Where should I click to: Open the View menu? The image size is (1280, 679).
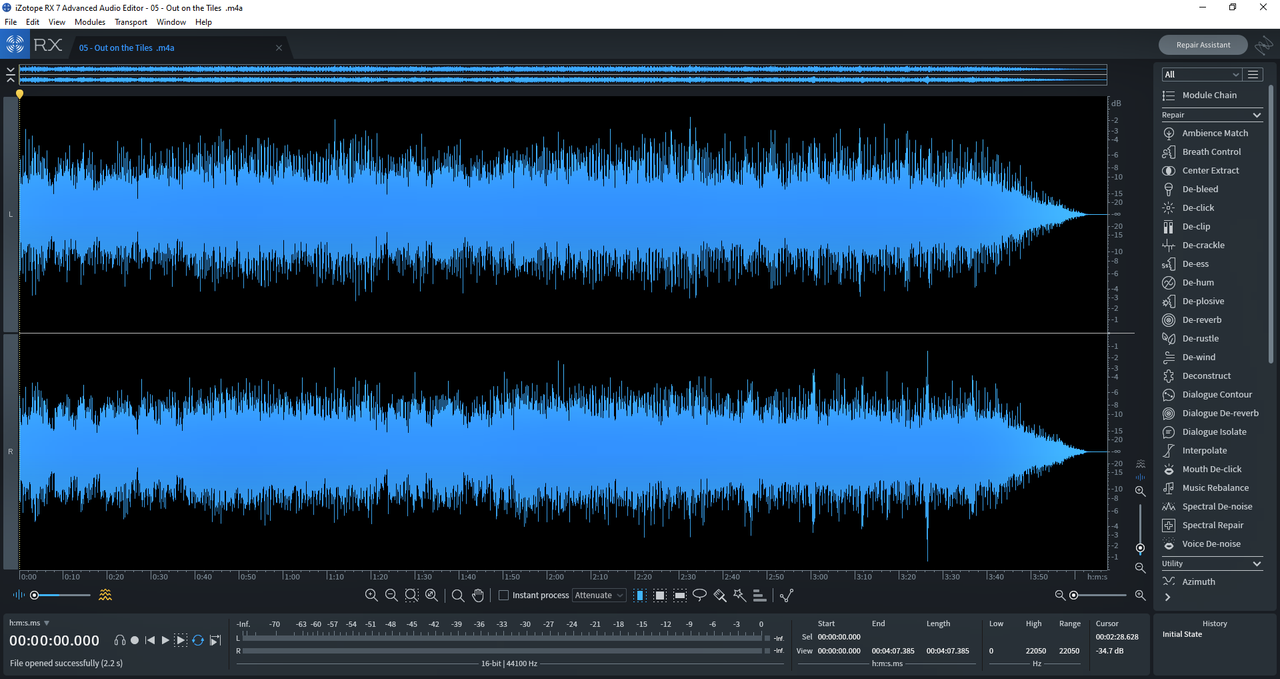(x=57, y=22)
